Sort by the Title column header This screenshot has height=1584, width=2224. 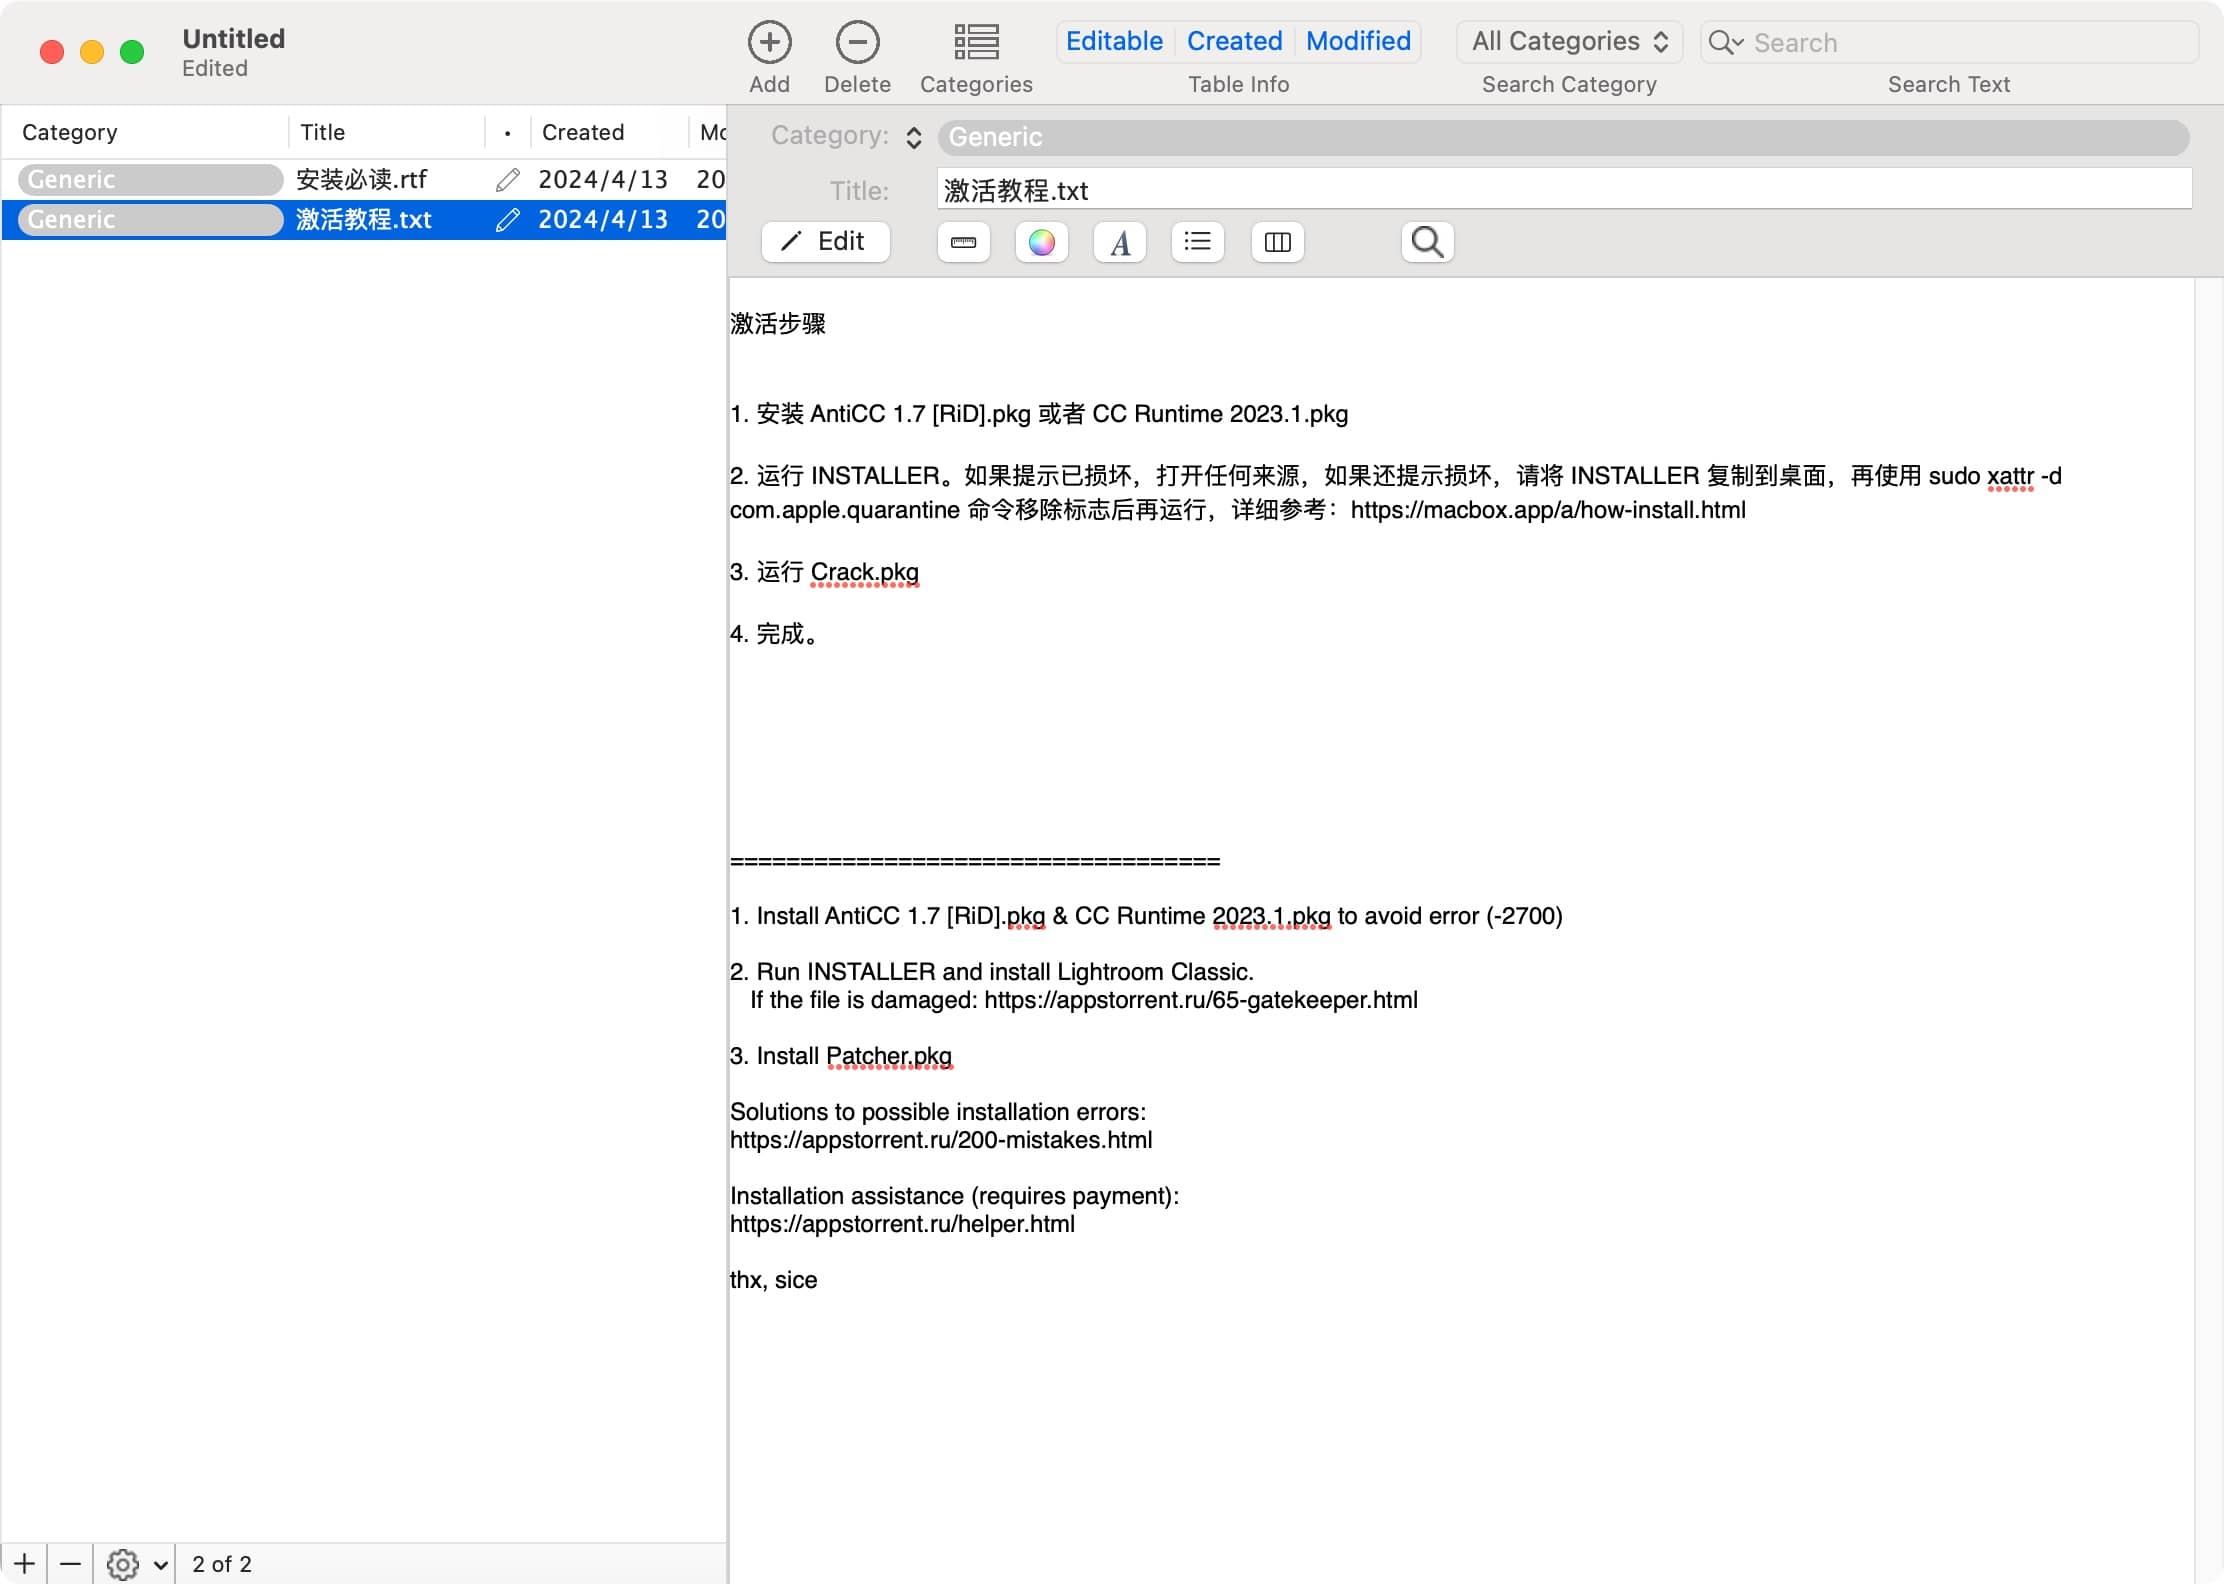(x=323, y=132)
